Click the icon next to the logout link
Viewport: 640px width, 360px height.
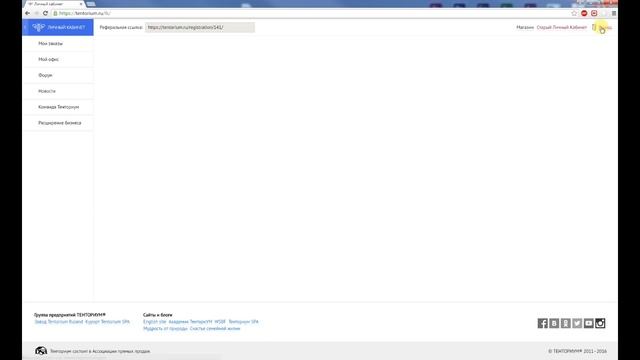pyautogui.click(x=594, y=27)
